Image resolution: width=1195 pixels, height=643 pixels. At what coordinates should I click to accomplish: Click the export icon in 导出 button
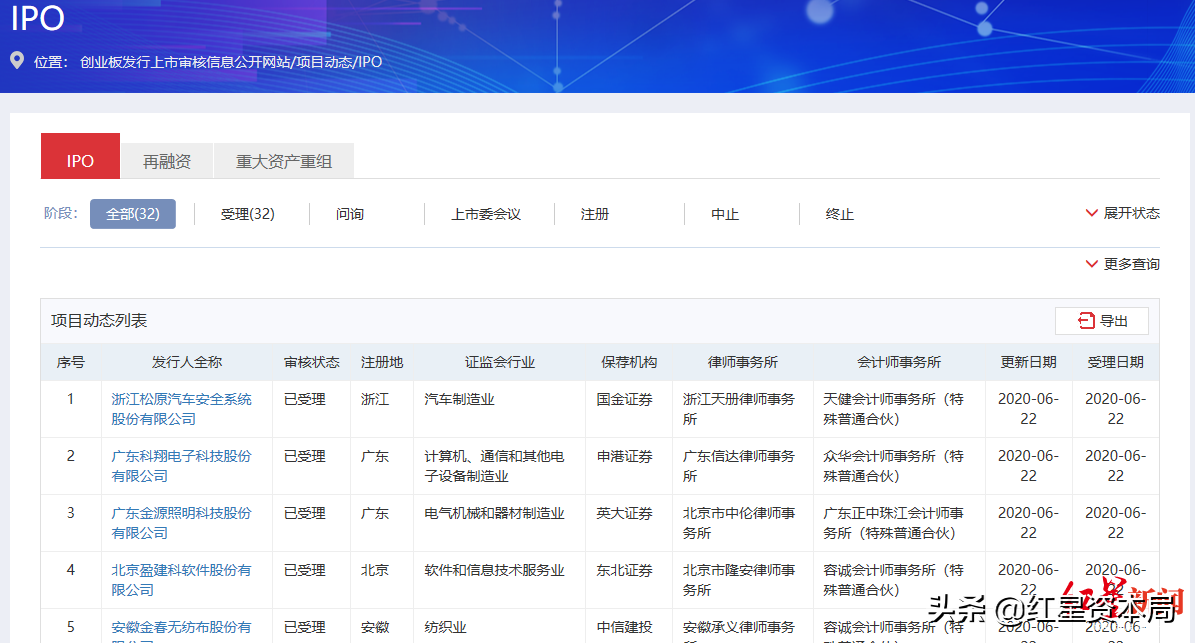[1086, 321]
